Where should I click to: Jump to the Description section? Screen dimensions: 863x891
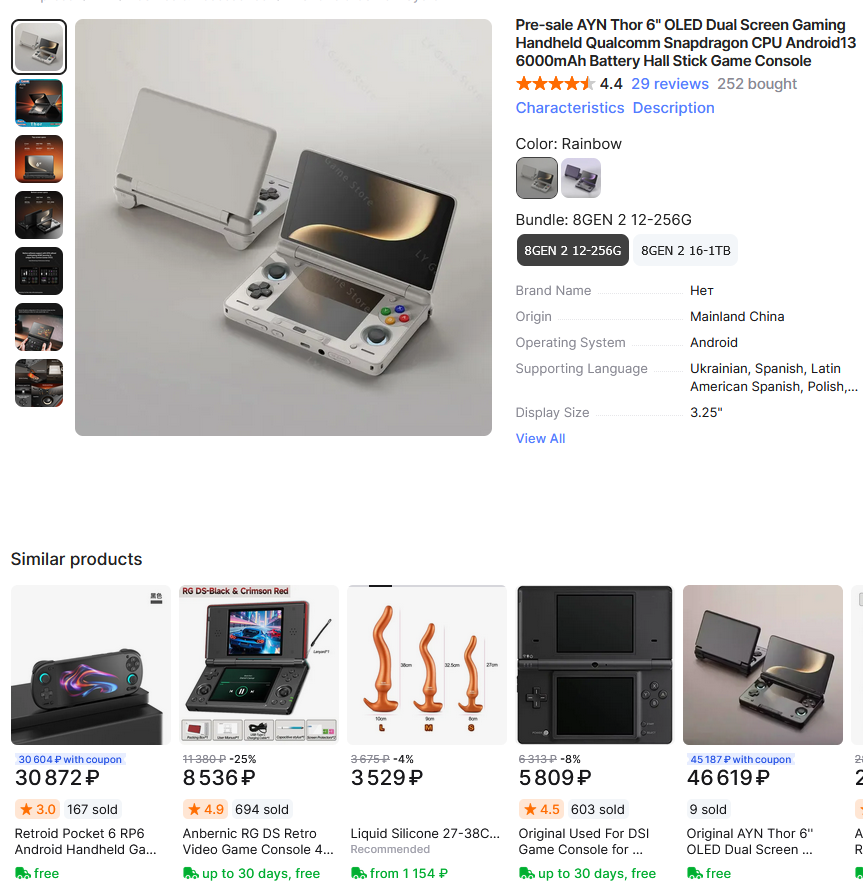pyautogui.click(x=673, y=108)
